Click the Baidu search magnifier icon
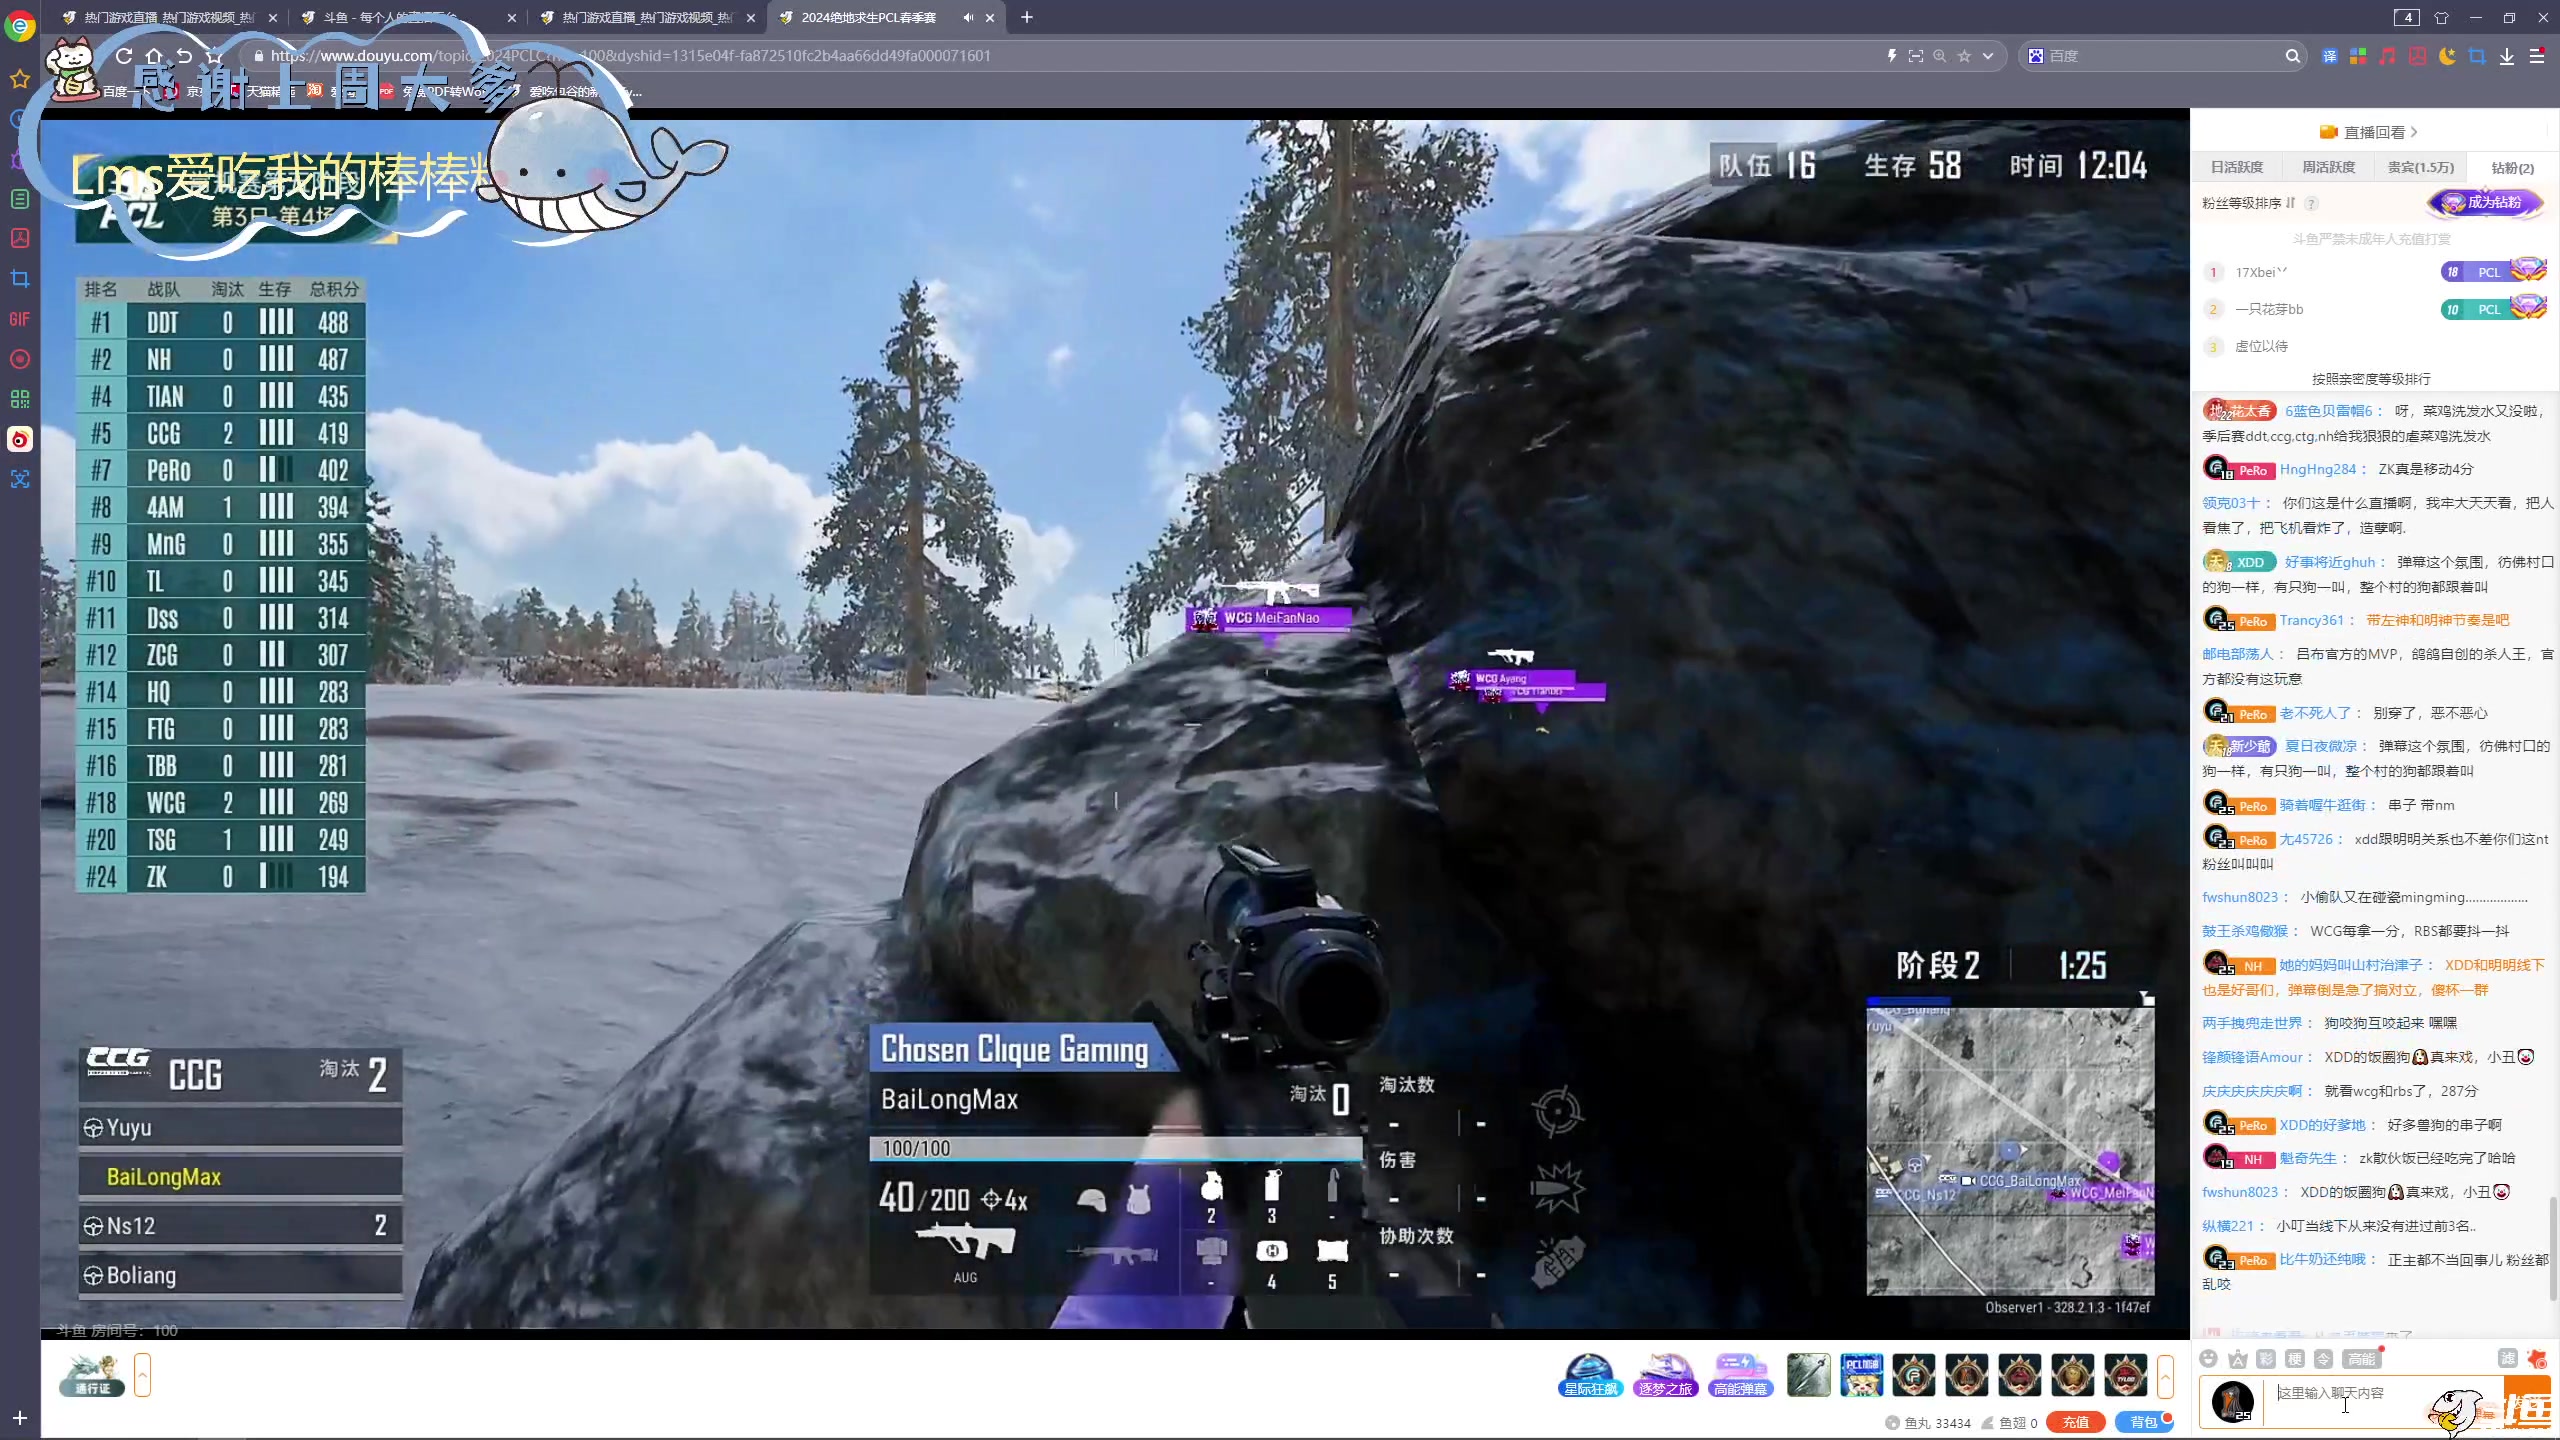 (2292, 56)
